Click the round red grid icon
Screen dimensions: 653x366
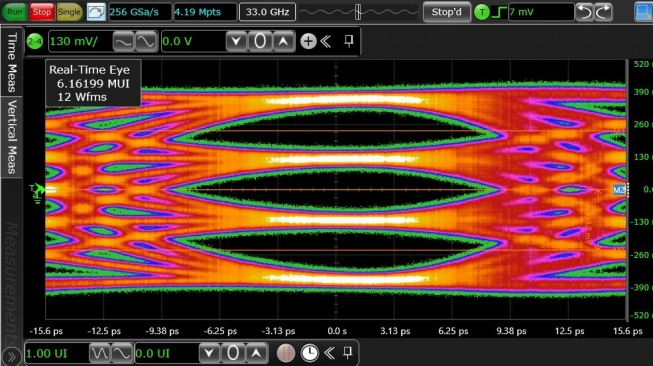(x=286, y=354)
